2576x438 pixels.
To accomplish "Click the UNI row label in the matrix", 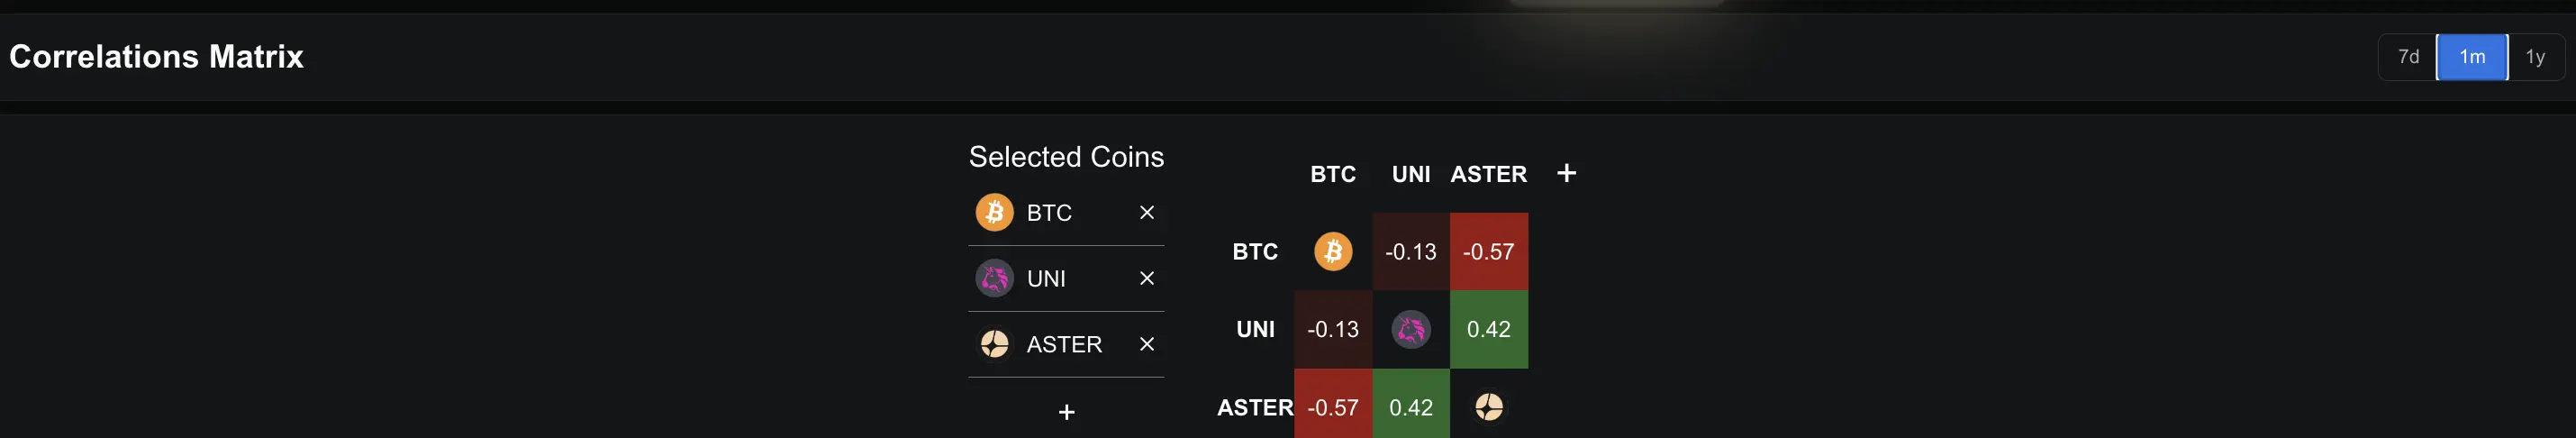I will (1255, 330).
